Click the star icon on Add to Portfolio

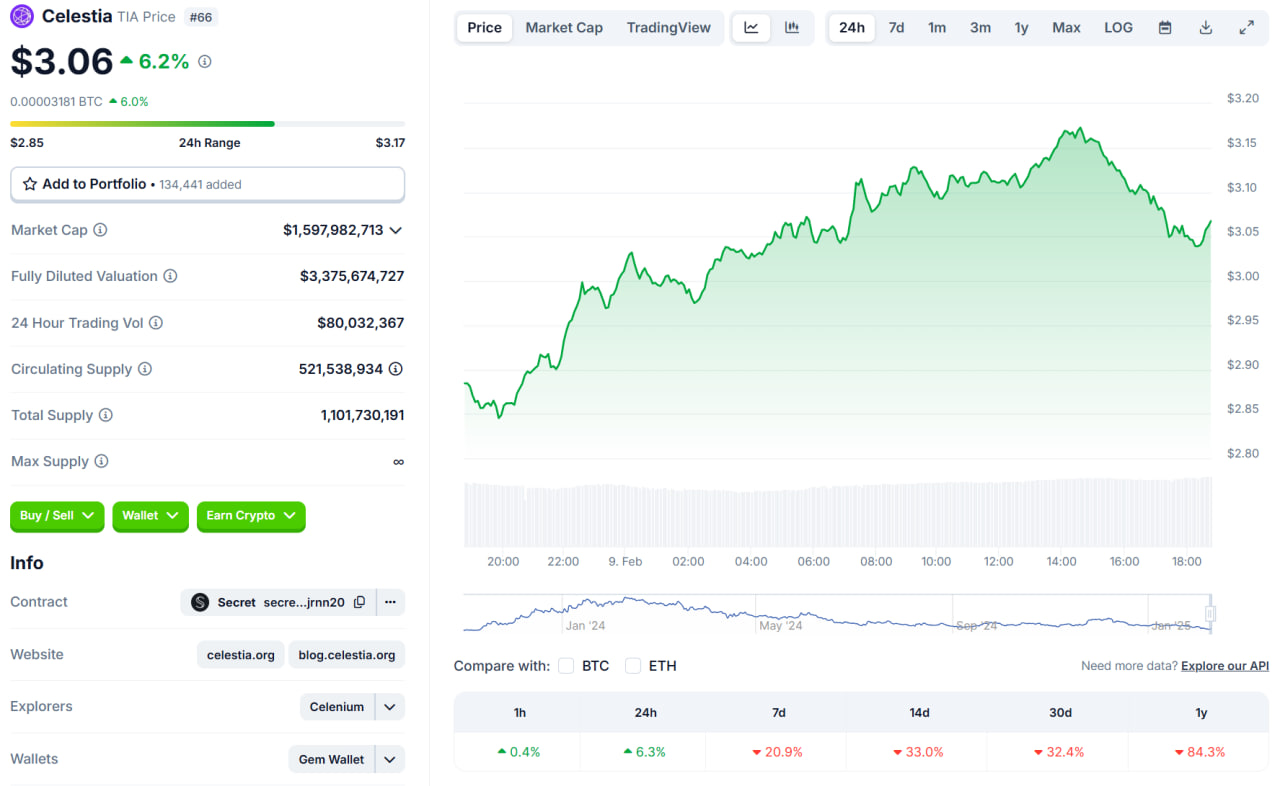click(30, 184)
